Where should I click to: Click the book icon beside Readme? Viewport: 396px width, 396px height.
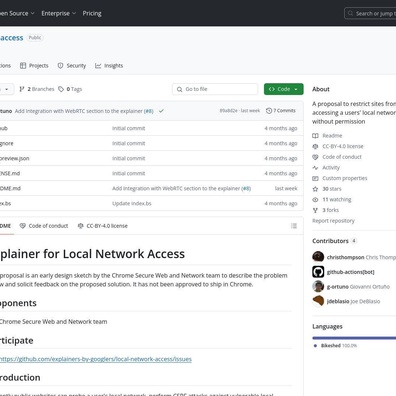[x=315, y=136]
